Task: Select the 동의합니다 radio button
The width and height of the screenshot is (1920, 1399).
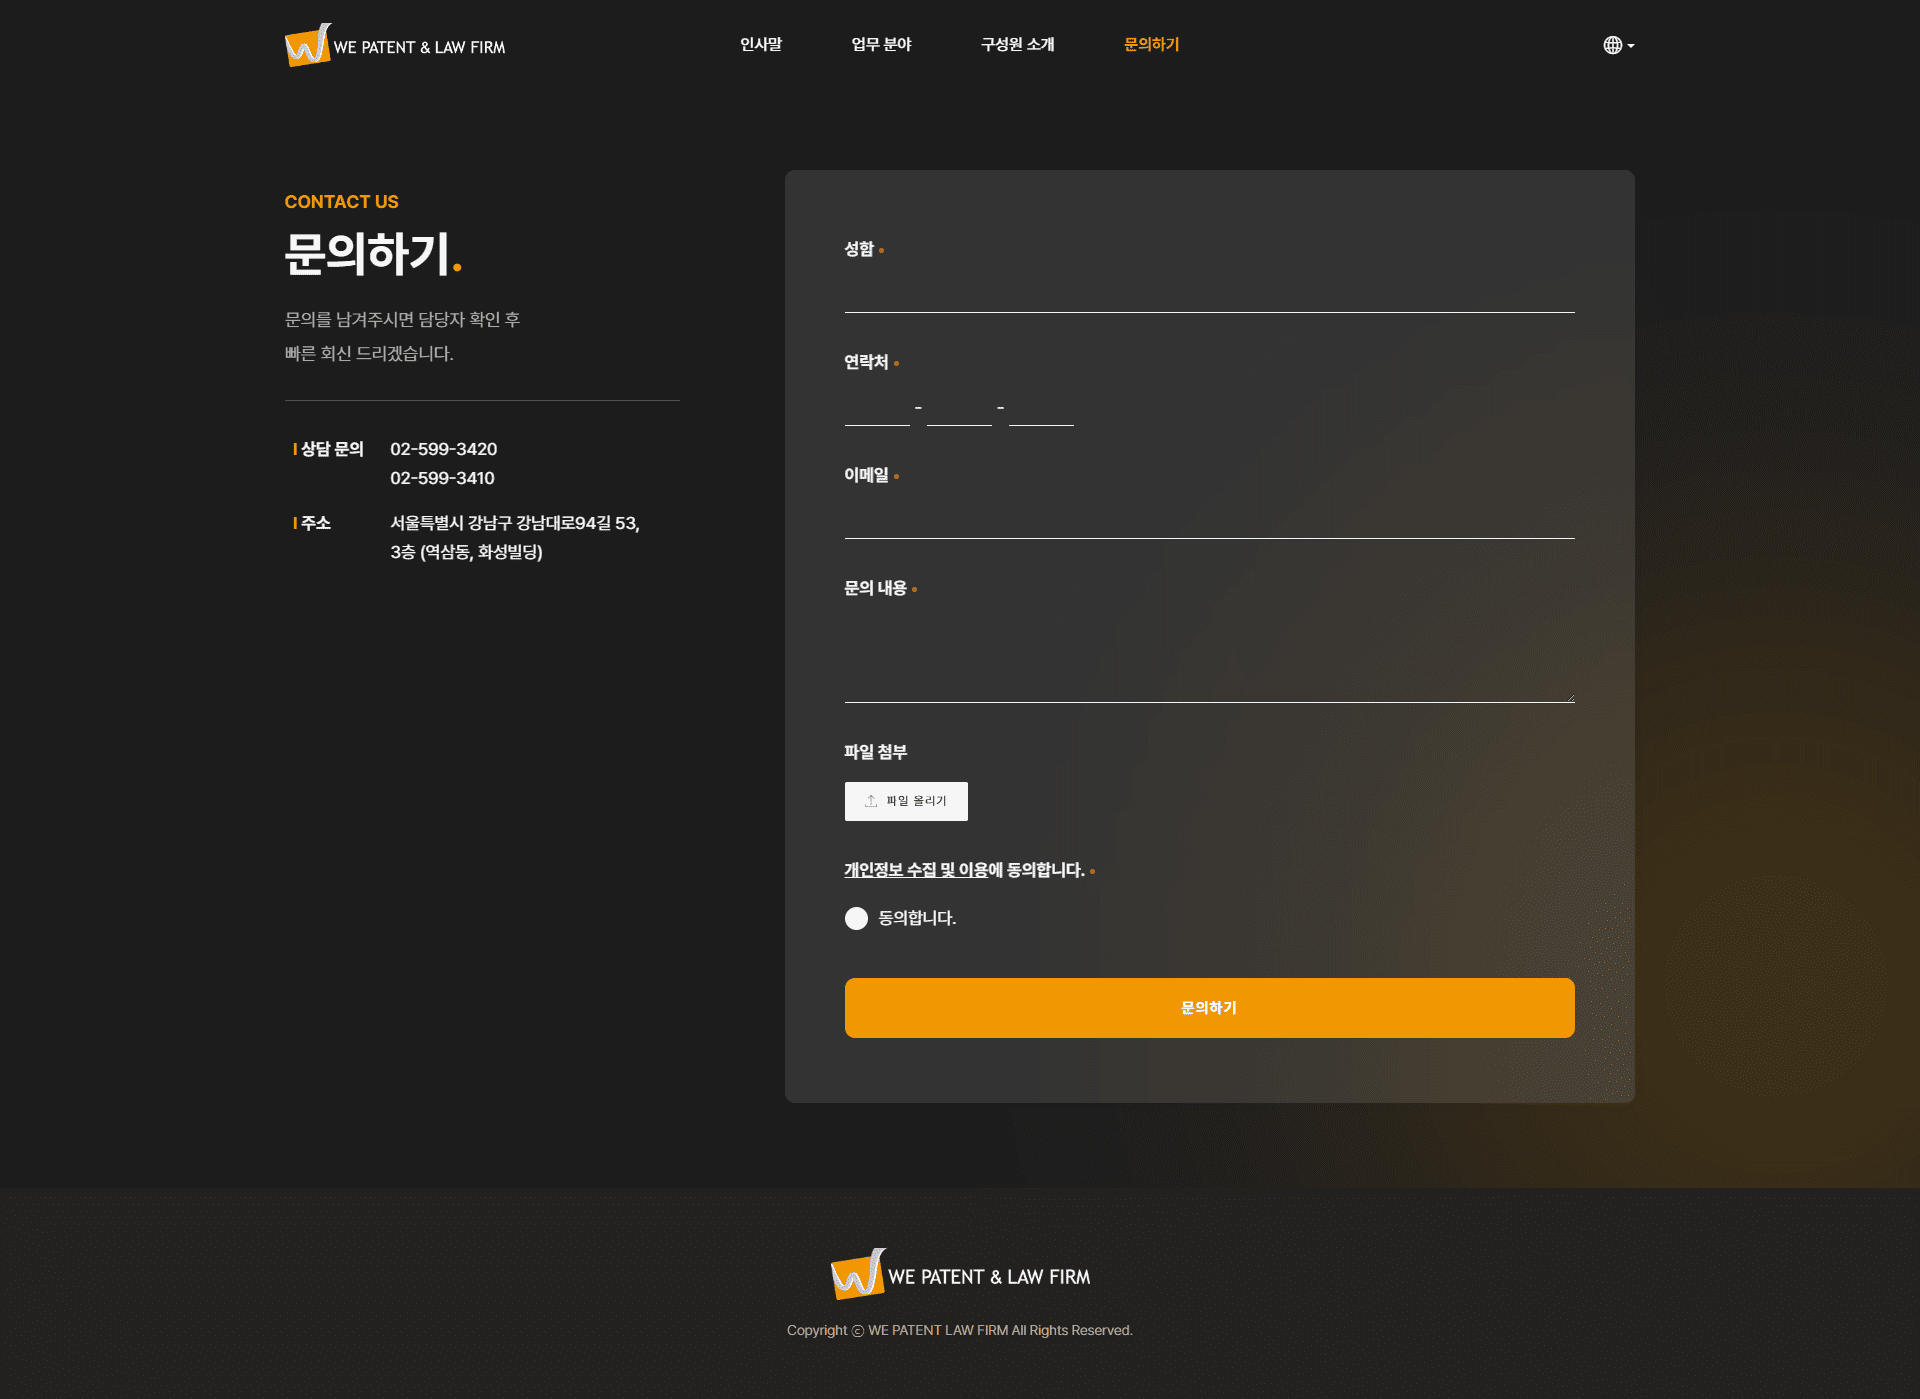Action: coord(856,918)
